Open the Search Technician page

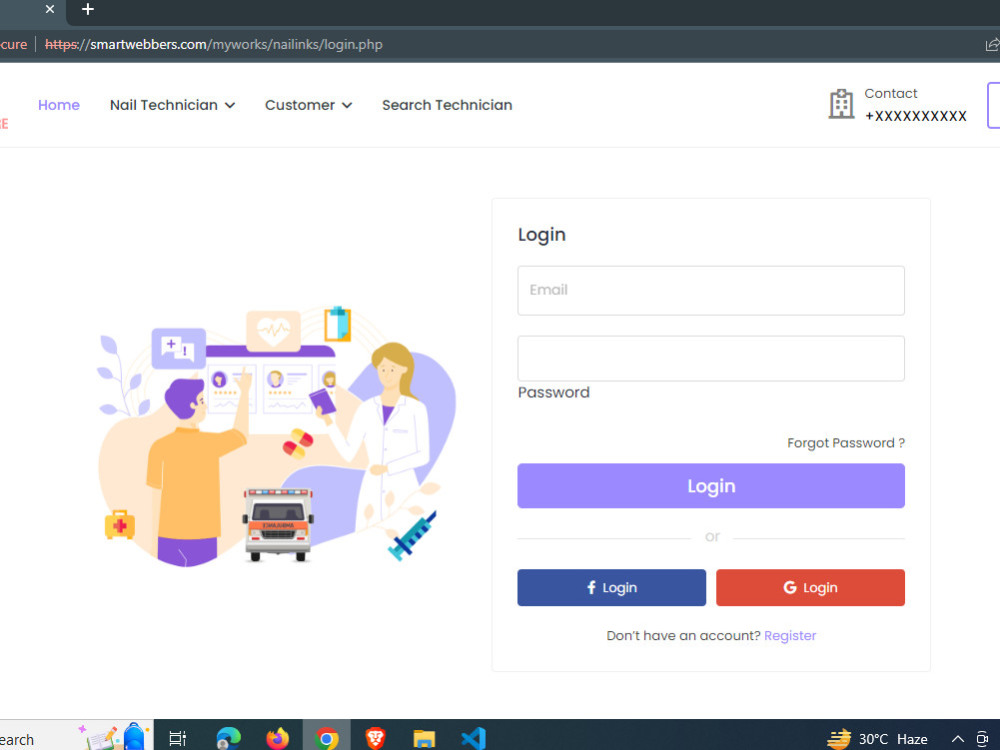[447, 105]
